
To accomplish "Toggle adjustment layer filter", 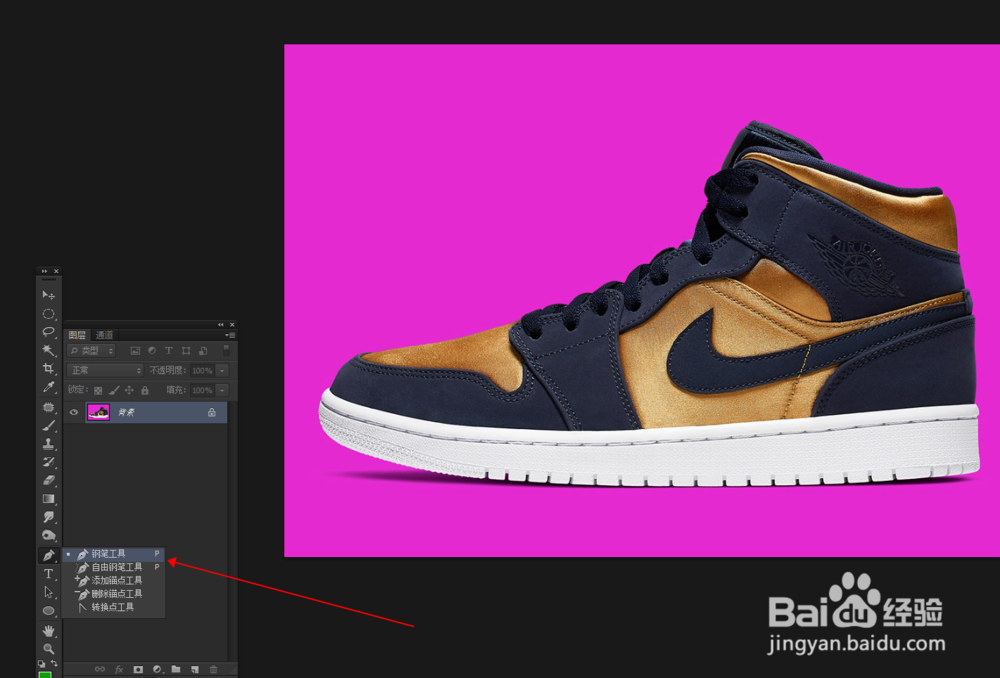I will pyautogui.click(x=152, y=350).
